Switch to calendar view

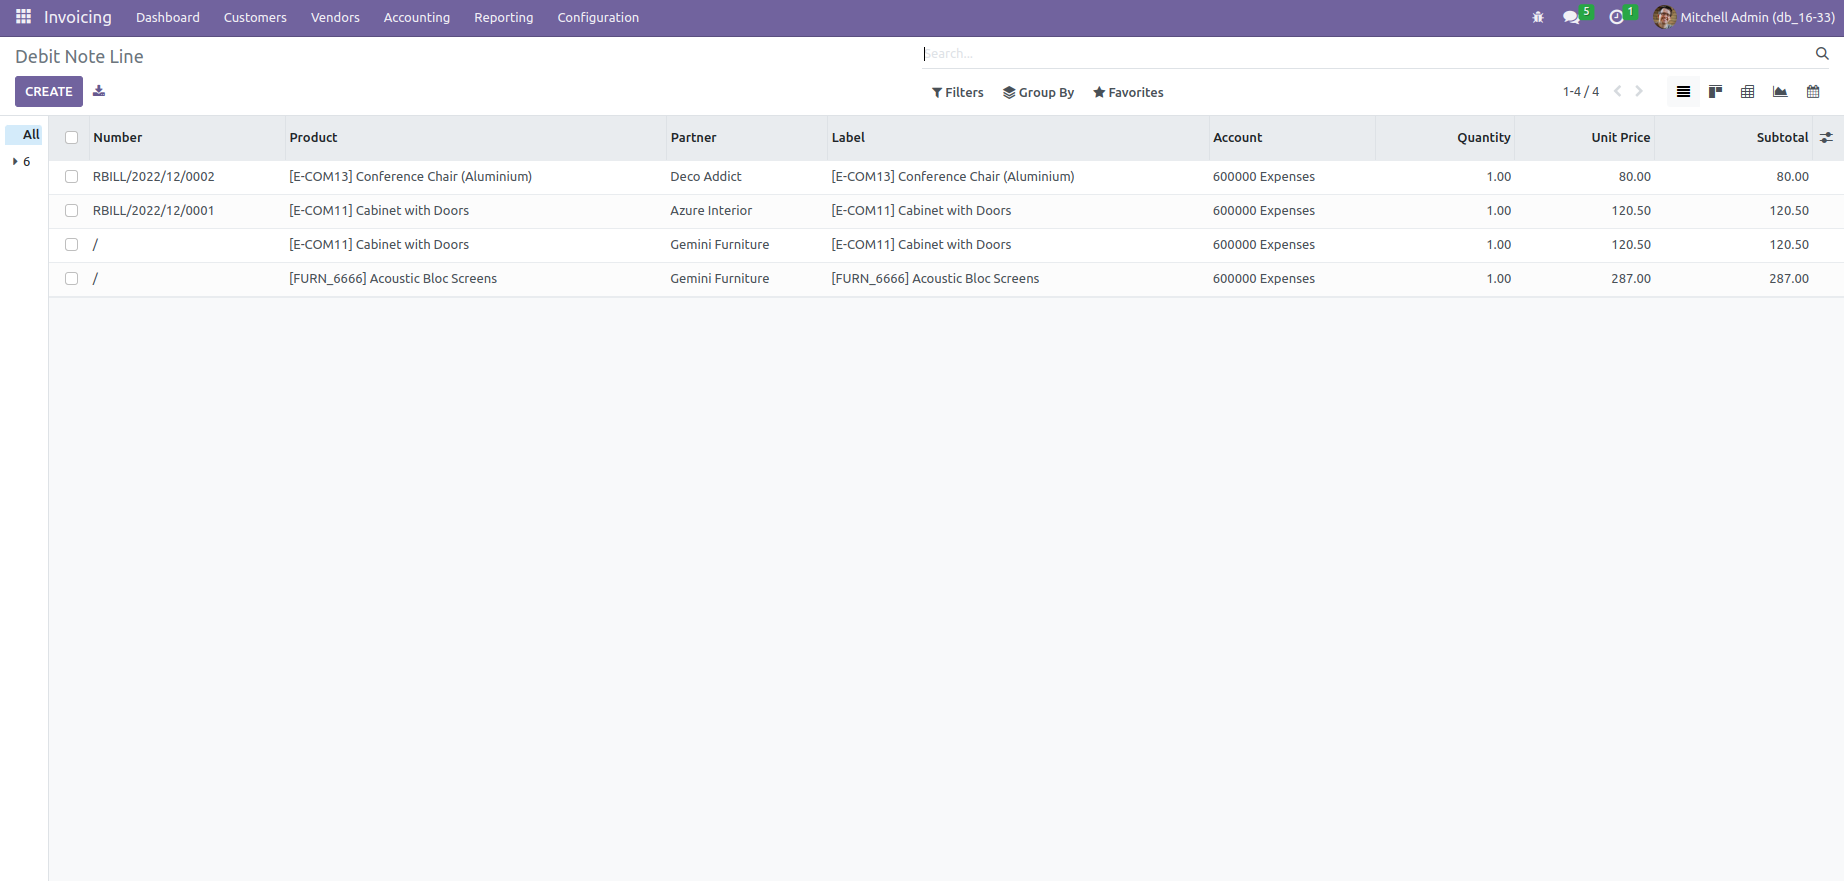[1813, 92]
